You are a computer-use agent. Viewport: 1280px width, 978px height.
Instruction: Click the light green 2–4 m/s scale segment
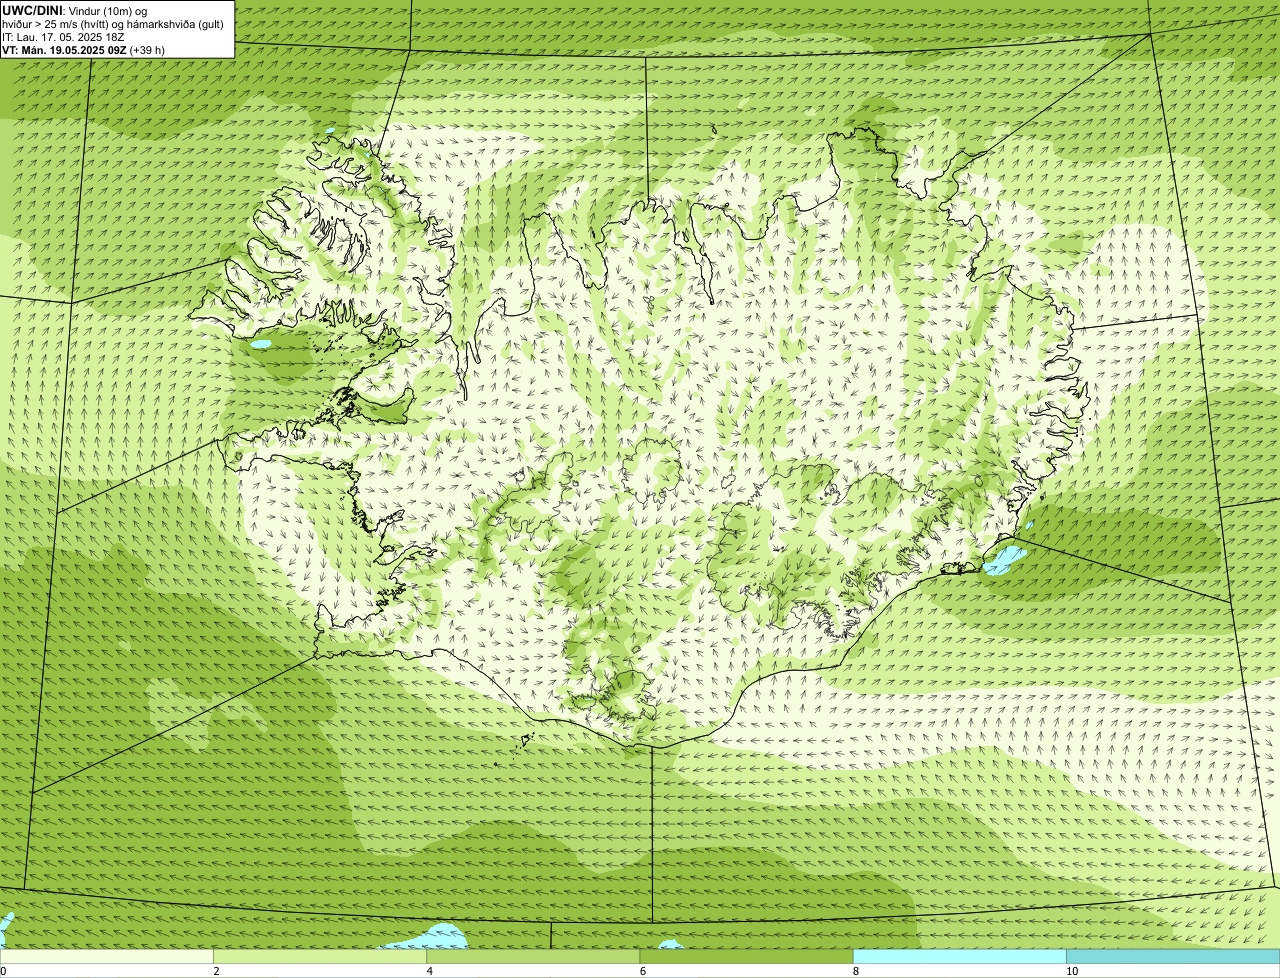click(x=320, y=957)
